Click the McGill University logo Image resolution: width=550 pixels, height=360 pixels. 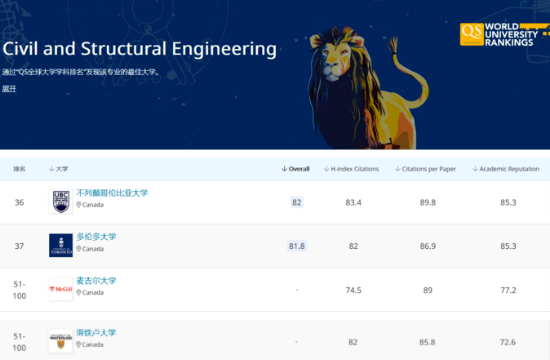click(61, 289)
